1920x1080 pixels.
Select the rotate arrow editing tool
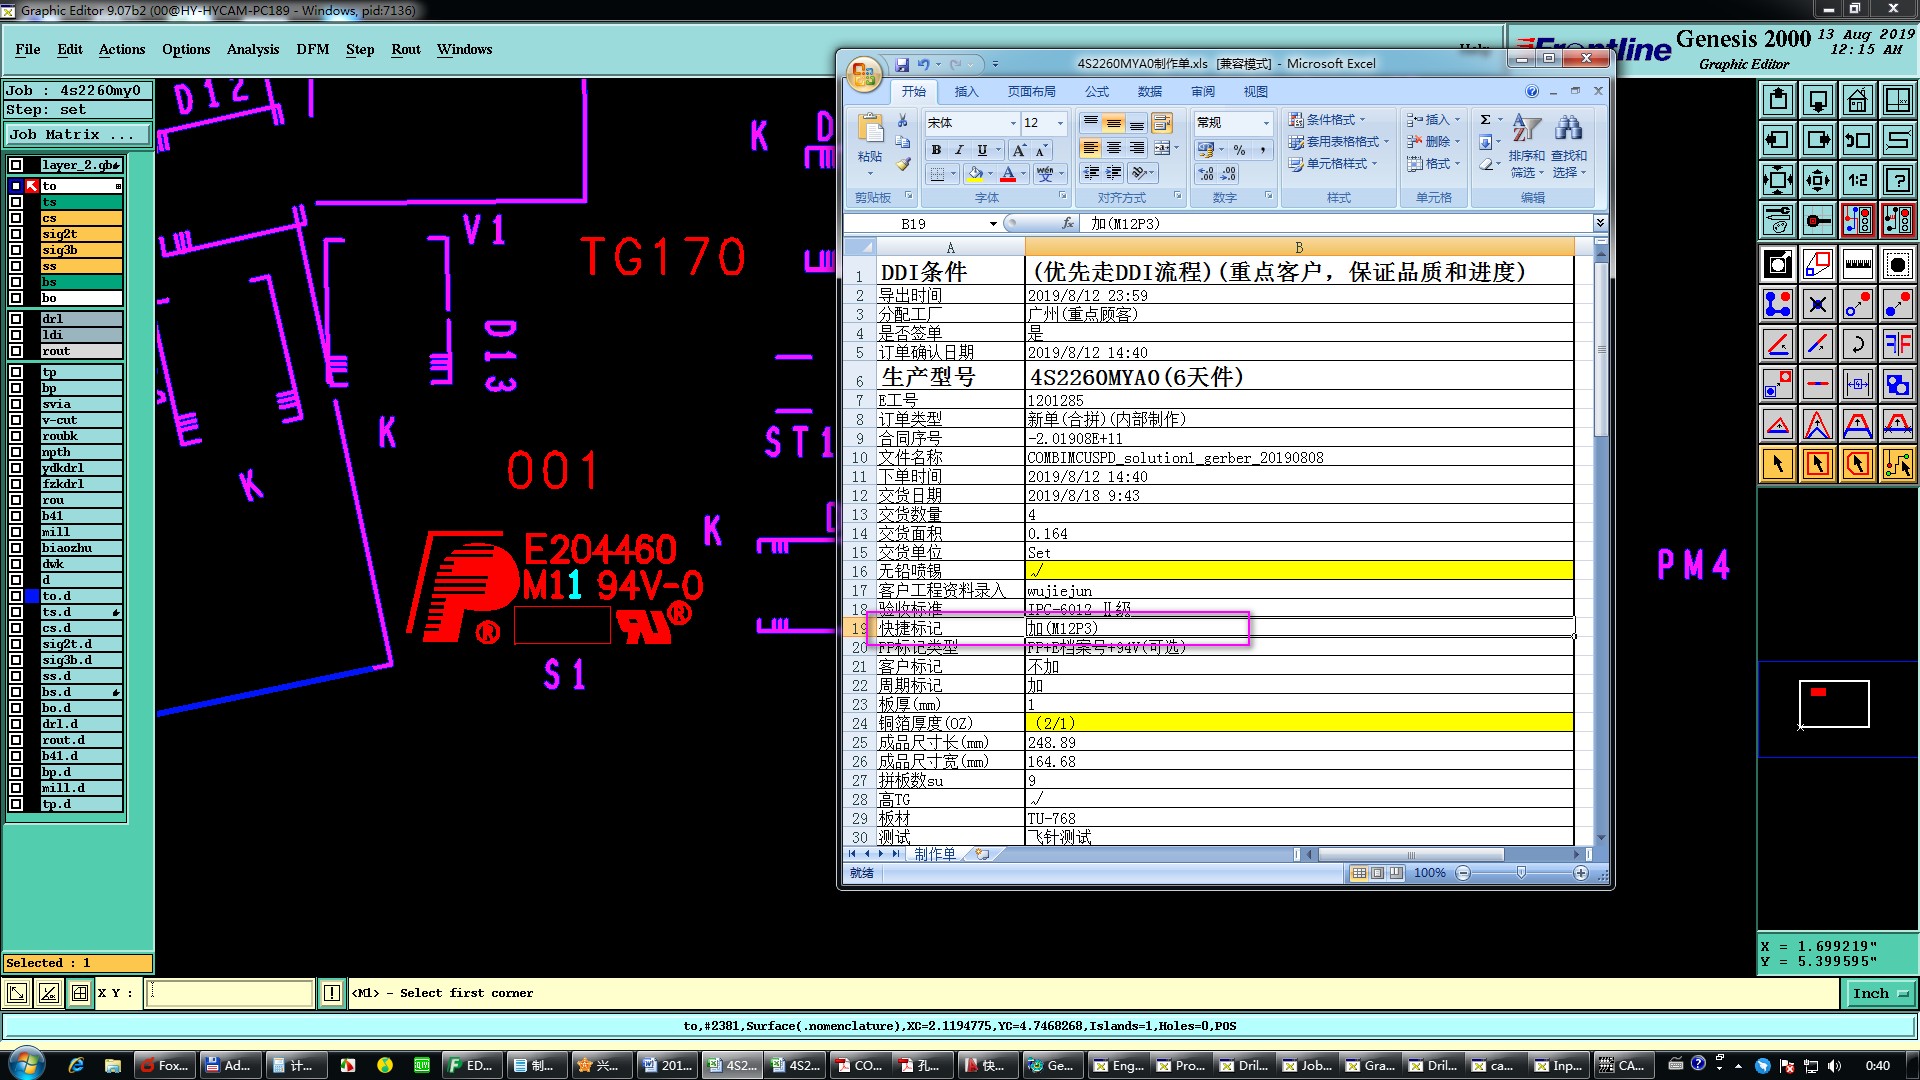coord(1857,344)
